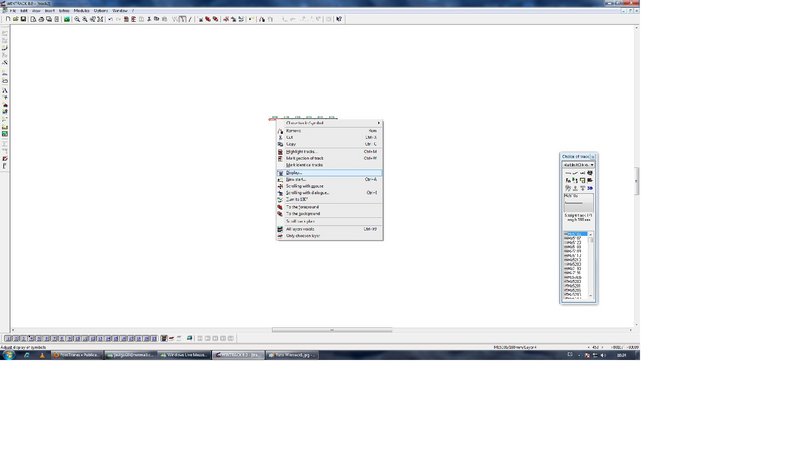
Task: Click the track list scrollbar up arrow
Action: [x=591, y=235]
